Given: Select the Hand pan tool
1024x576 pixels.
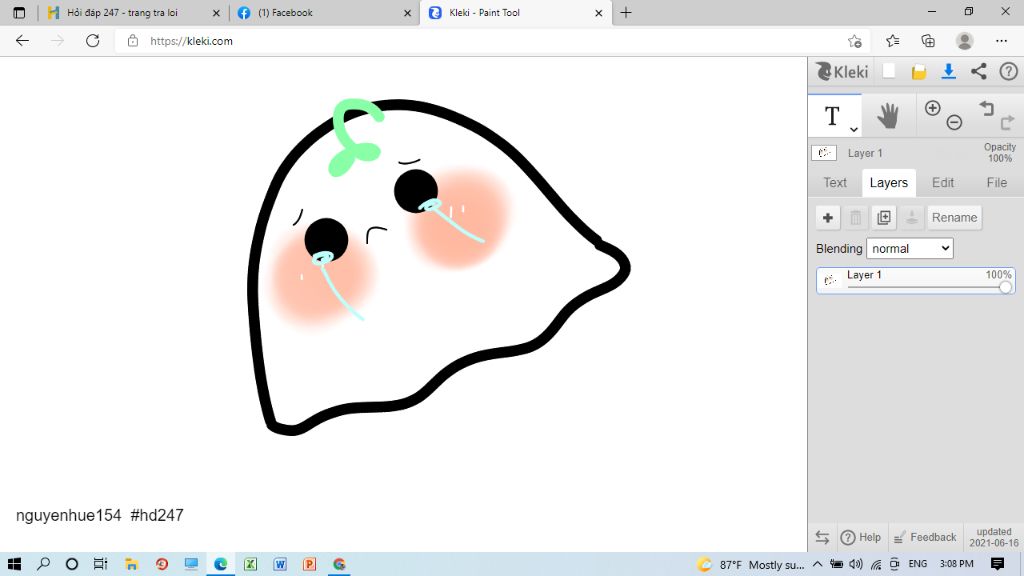Looking at the screenshot, I should click(888, 116).
